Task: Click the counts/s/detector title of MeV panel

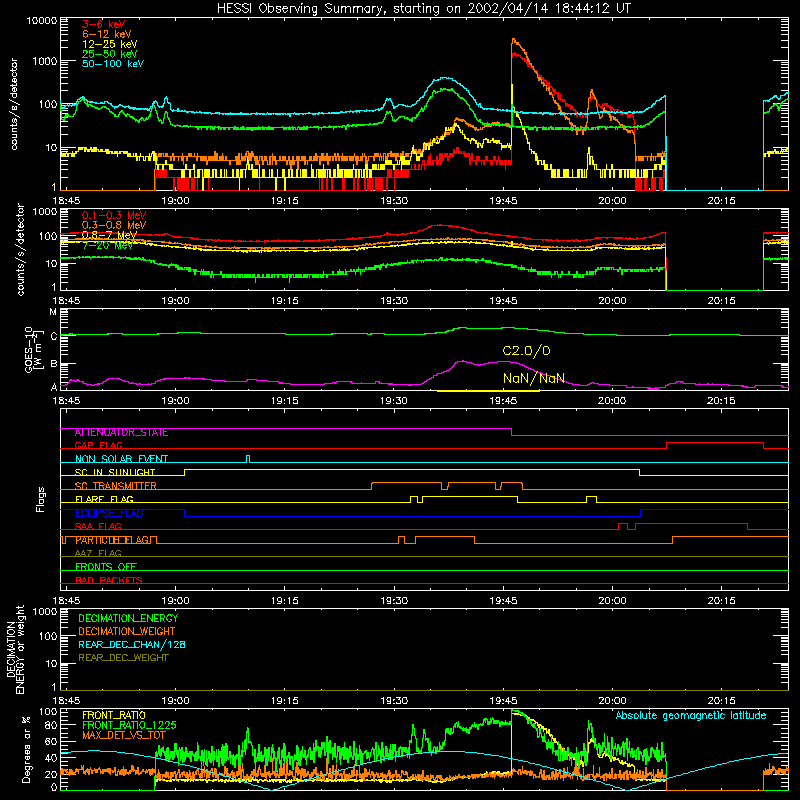Action: 20,249
